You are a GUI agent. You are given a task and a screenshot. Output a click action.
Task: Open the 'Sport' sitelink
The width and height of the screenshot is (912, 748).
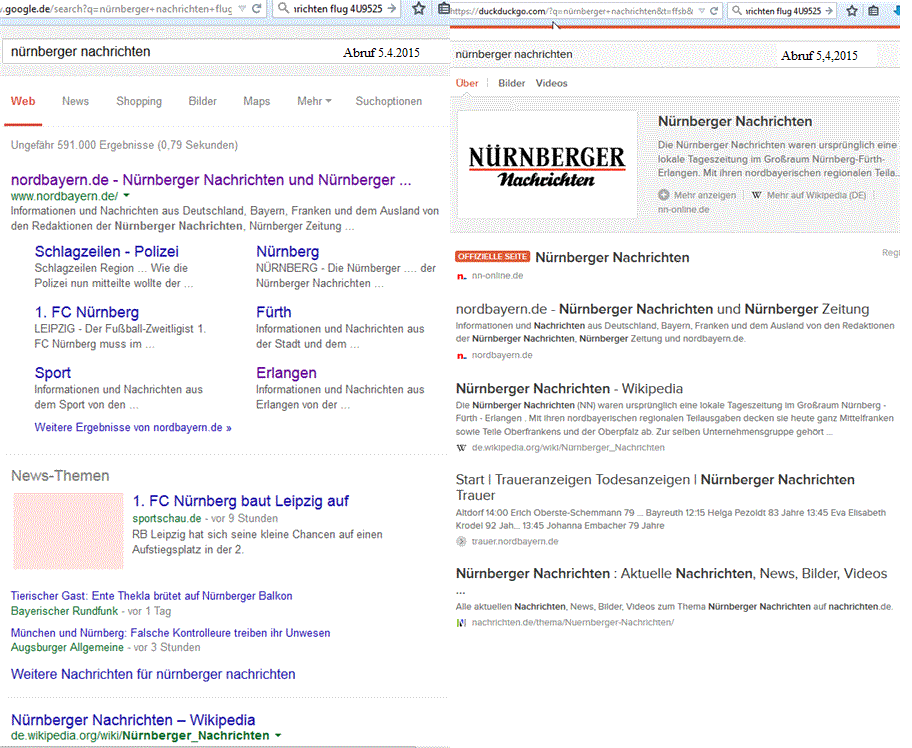(x=52, y=373)
